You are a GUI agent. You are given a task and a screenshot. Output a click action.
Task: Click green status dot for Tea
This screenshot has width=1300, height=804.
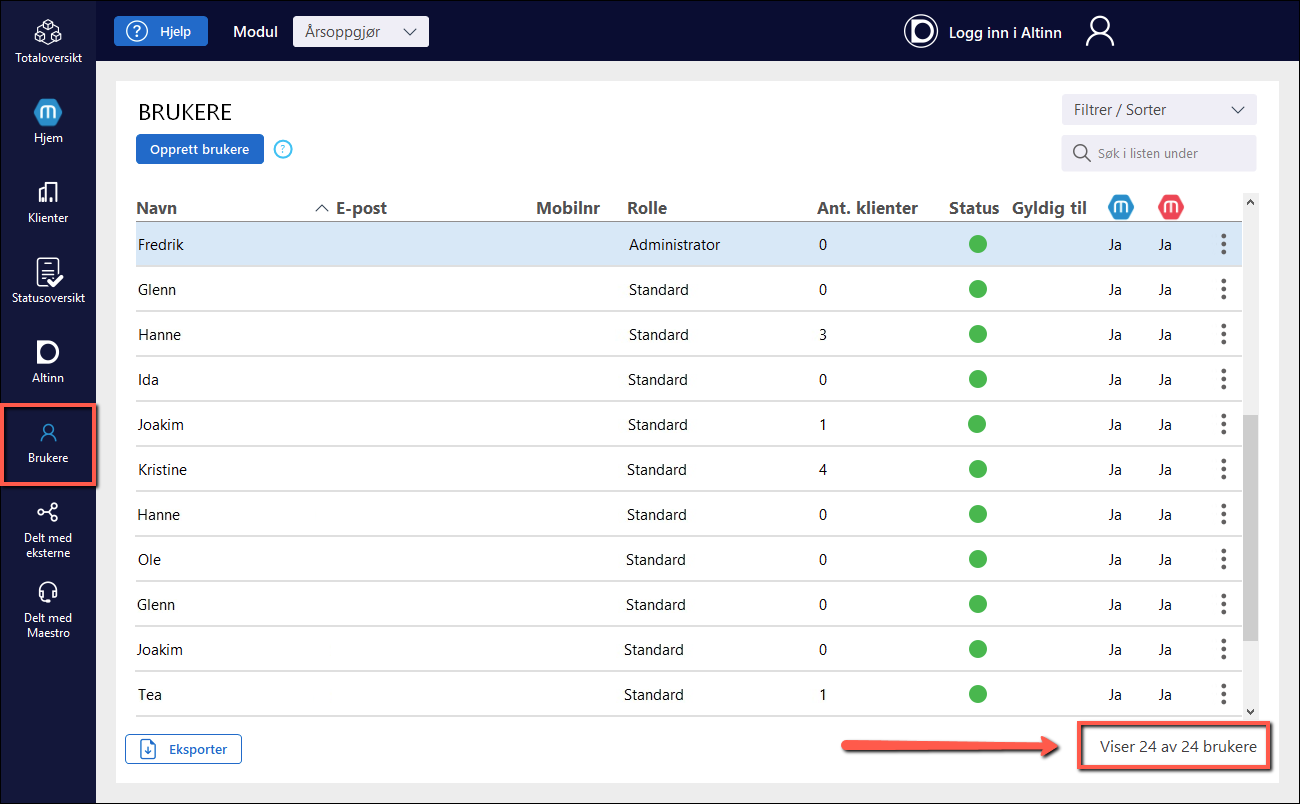click(x=978, y=694)
